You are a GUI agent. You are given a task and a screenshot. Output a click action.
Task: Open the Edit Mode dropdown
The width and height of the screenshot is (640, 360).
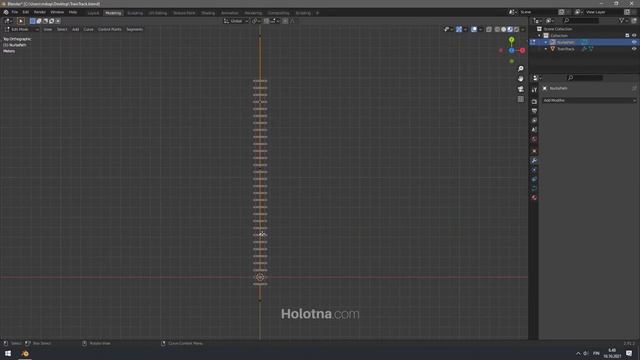22,29
